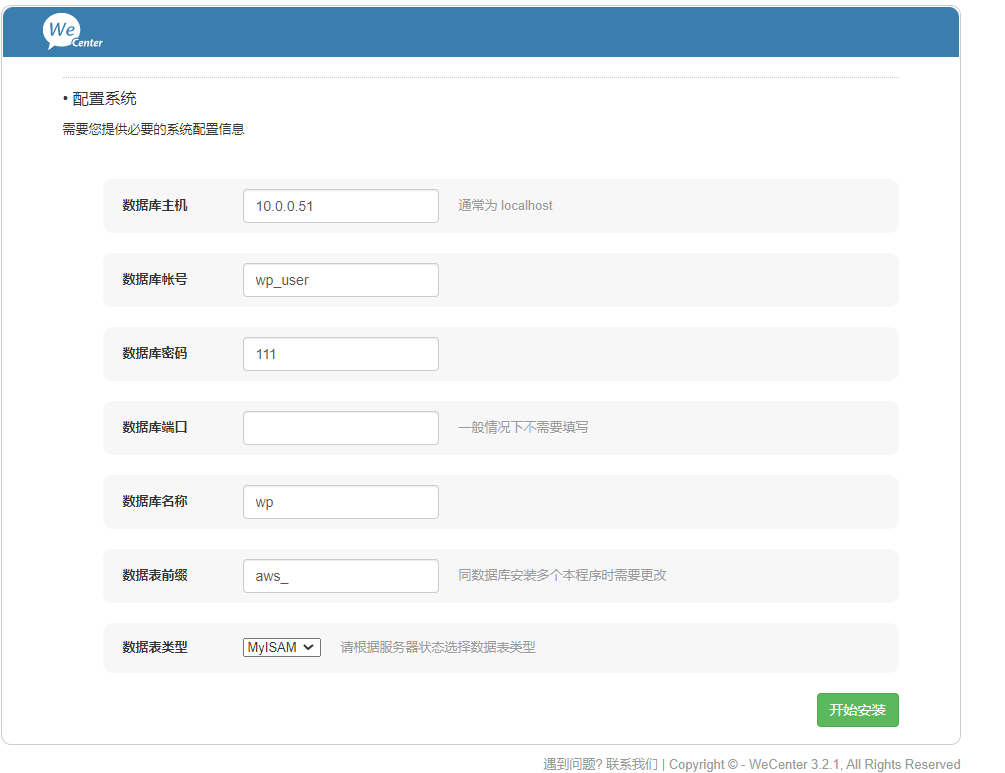Click the hint 同数据库安装多个本程序时需要更改

click(562, 576)
